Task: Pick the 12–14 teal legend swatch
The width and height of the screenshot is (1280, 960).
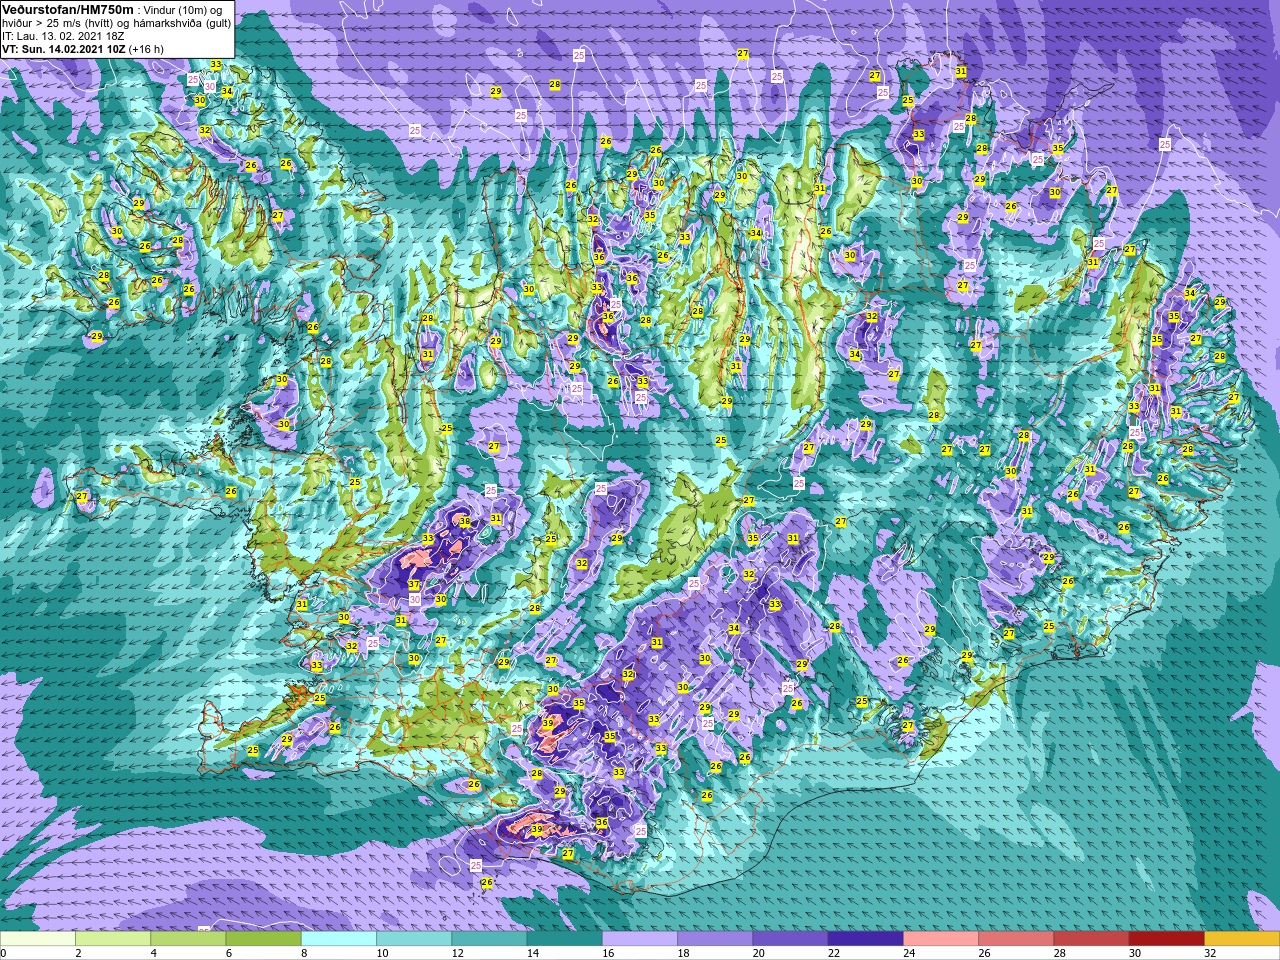Action: pos(489,938)
